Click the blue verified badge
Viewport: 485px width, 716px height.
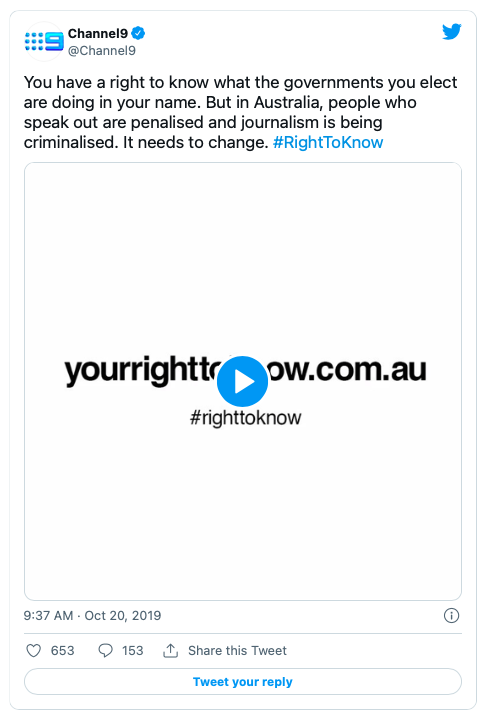138,33
